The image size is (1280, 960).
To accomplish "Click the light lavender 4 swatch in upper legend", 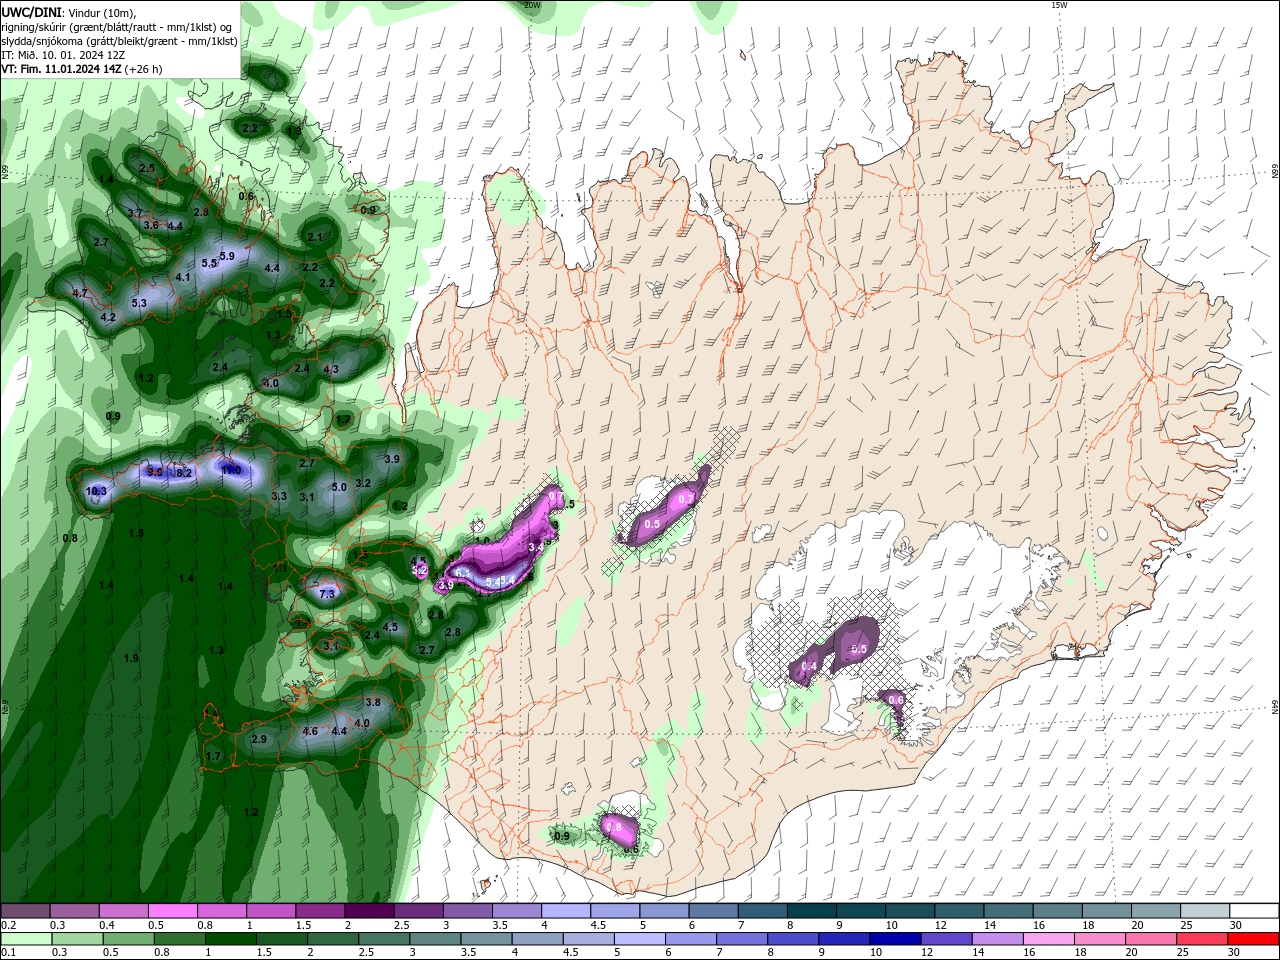I will pyautogui.click(x=566, y=911).
